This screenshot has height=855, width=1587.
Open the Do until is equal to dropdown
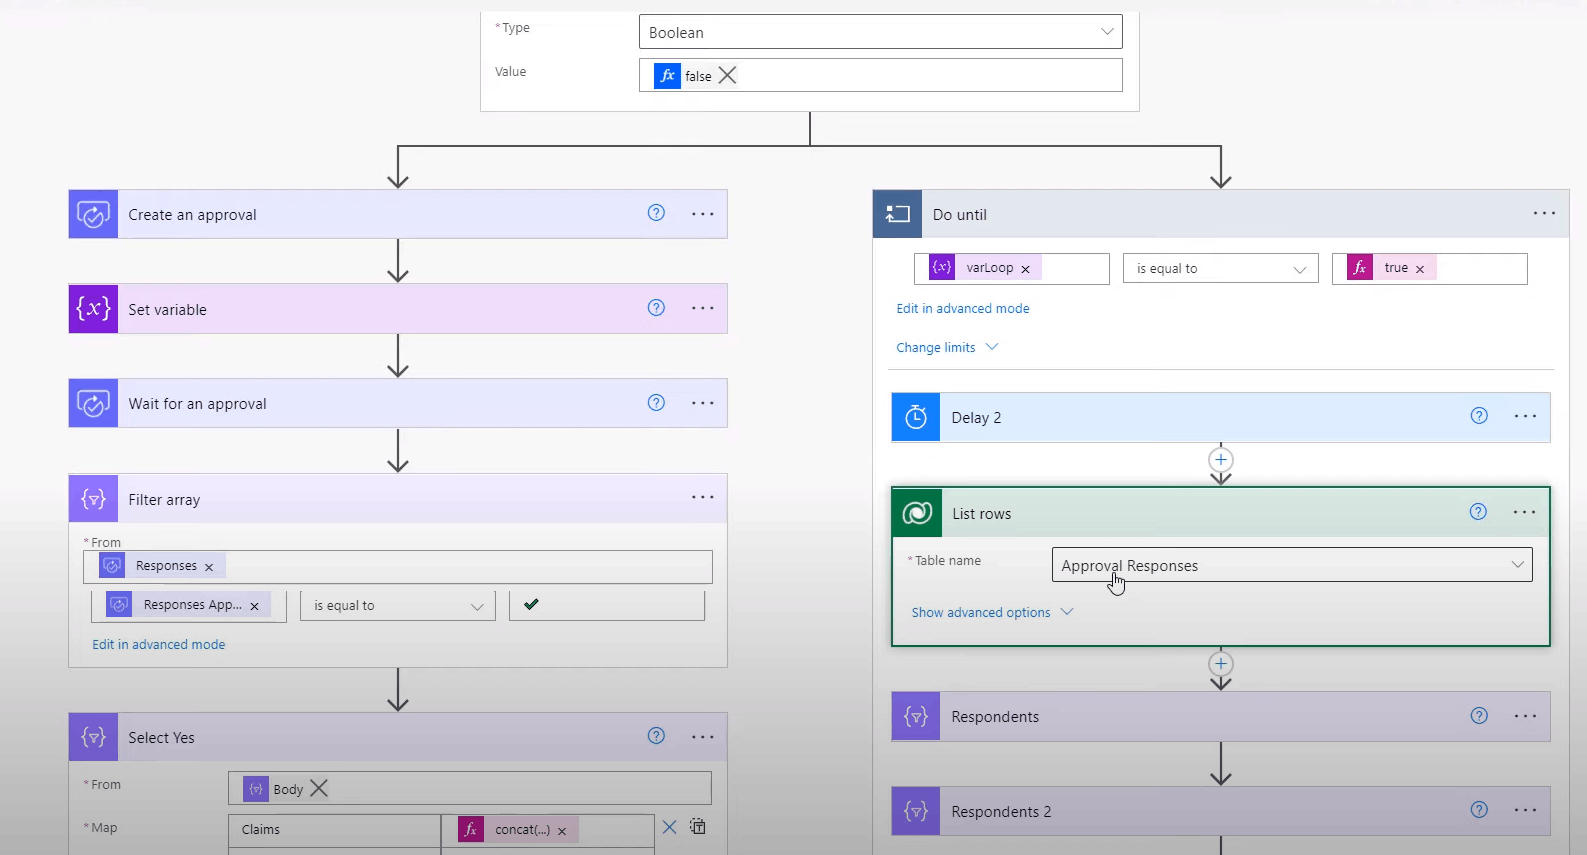(1220, 268)
